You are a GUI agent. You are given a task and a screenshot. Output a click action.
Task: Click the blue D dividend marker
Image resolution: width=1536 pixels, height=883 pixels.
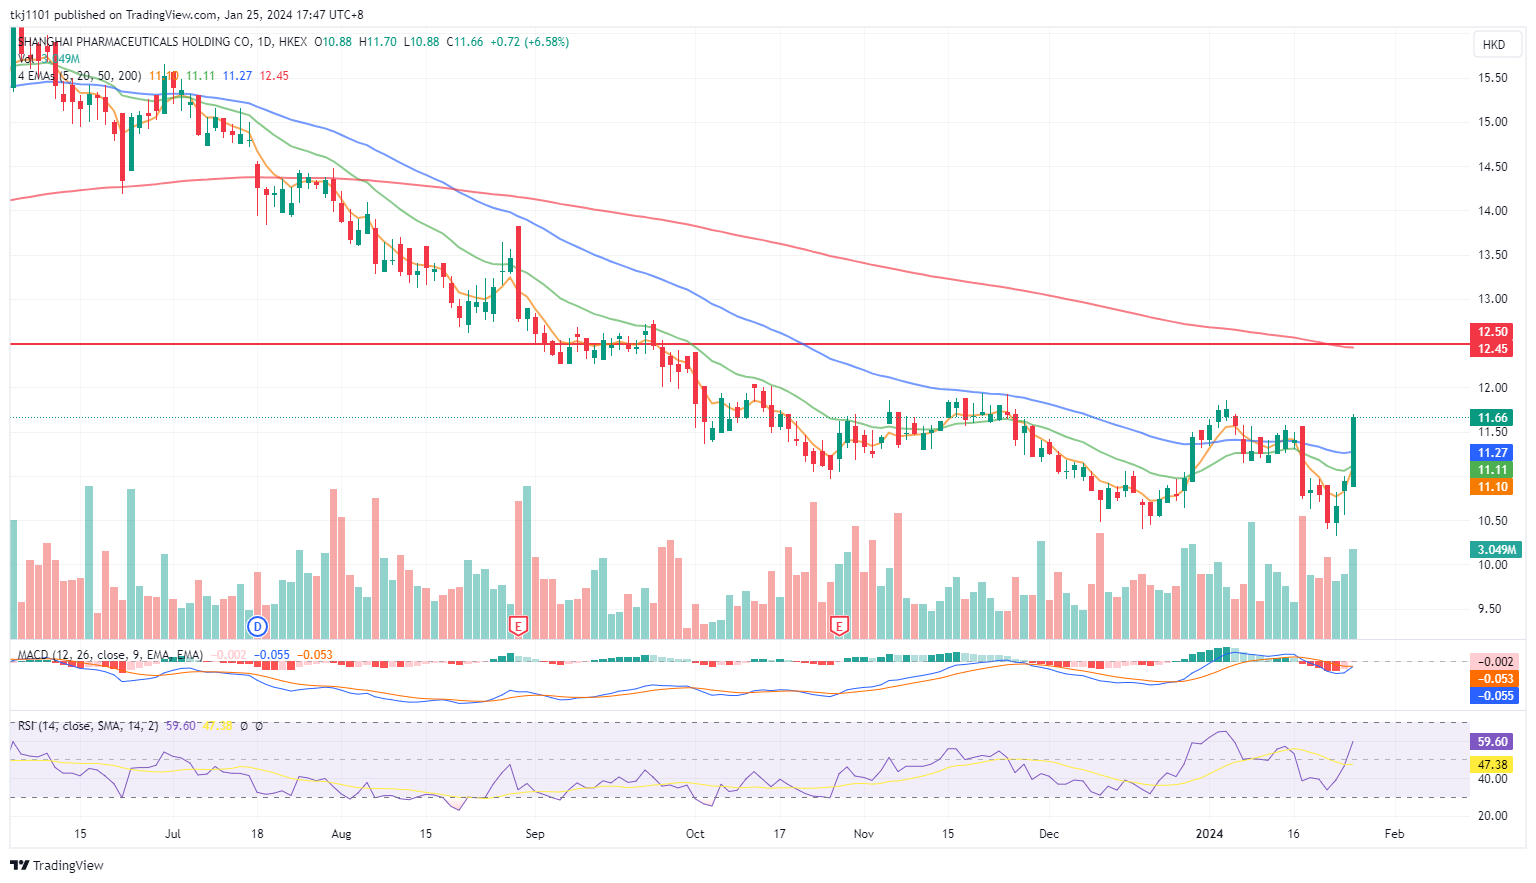click(x=258, y=627)
